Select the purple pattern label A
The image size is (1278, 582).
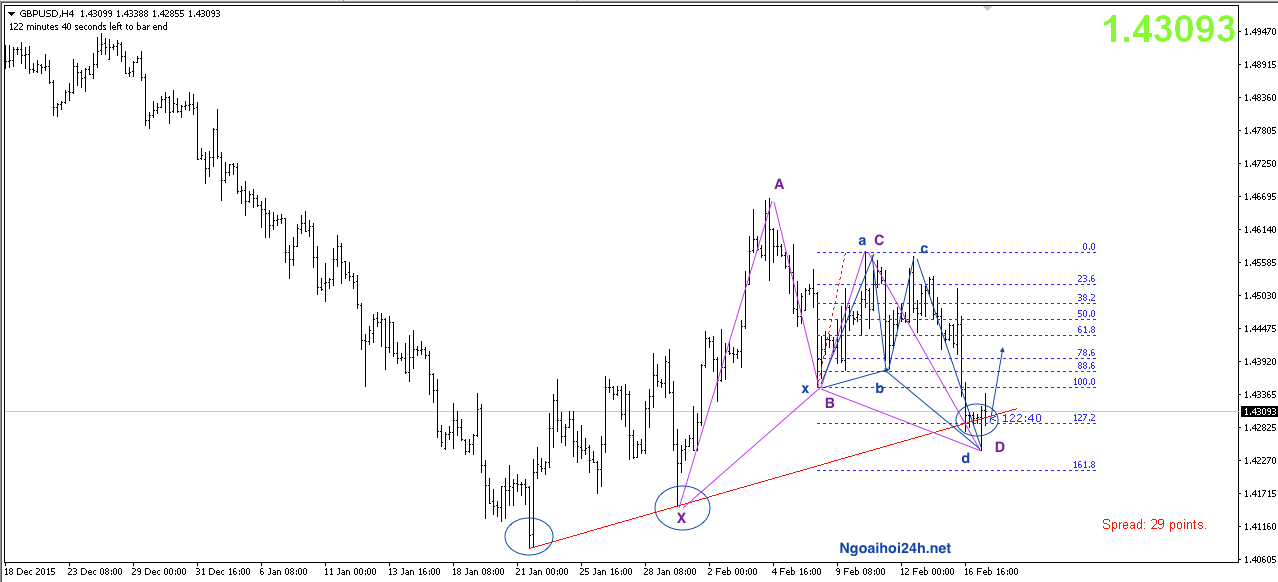pos(779,184)
